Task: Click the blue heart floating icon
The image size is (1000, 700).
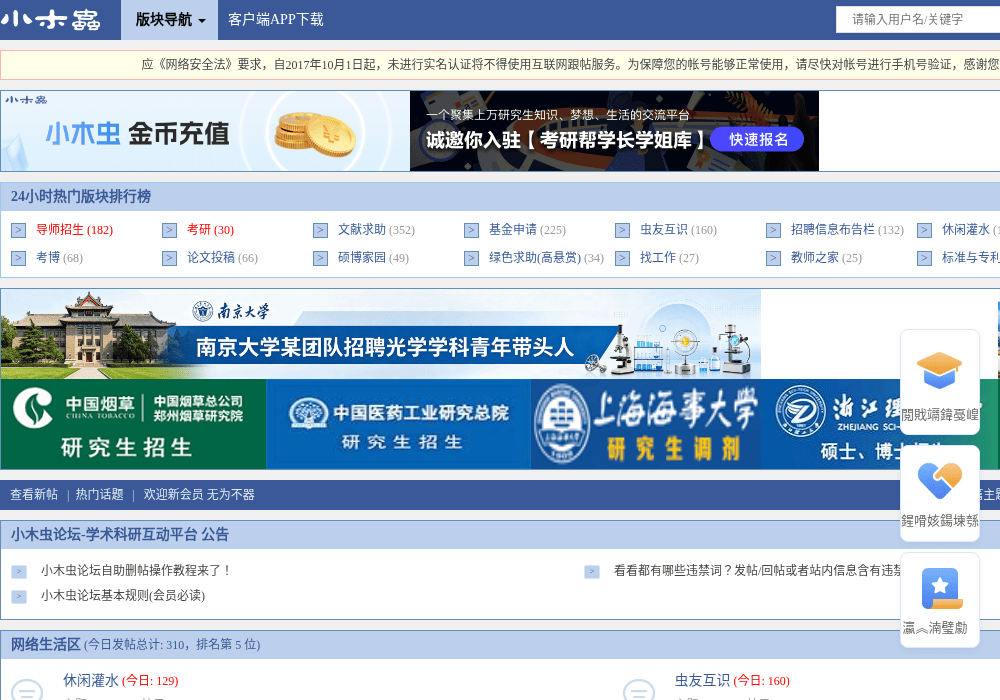Action: (x=939, y=481)
